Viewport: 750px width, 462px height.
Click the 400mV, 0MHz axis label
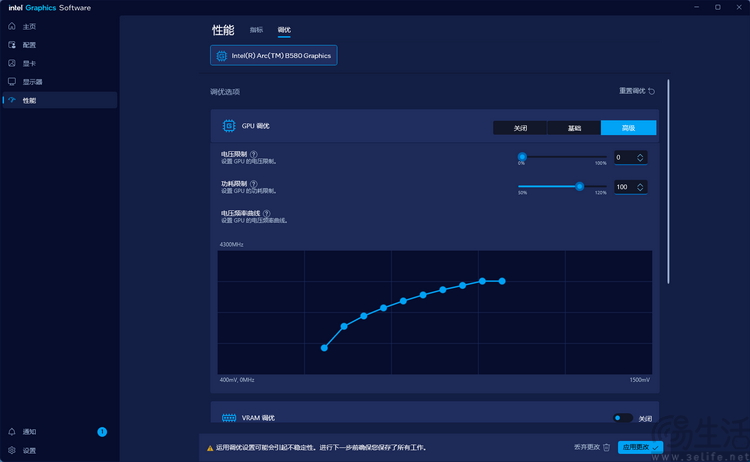click(x=237, y=380)
